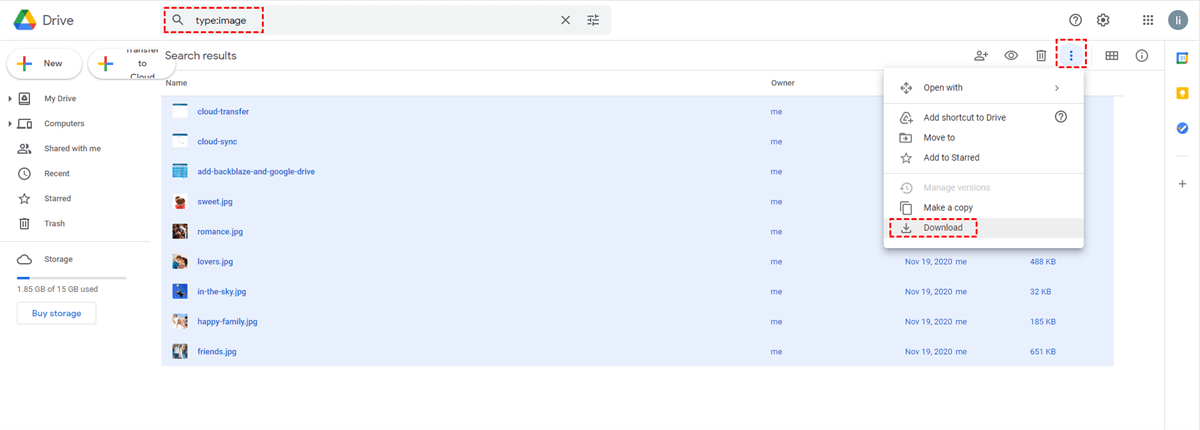1200x430 pixels.
Task: Open the Settings gear icon
Action: 1103,20
